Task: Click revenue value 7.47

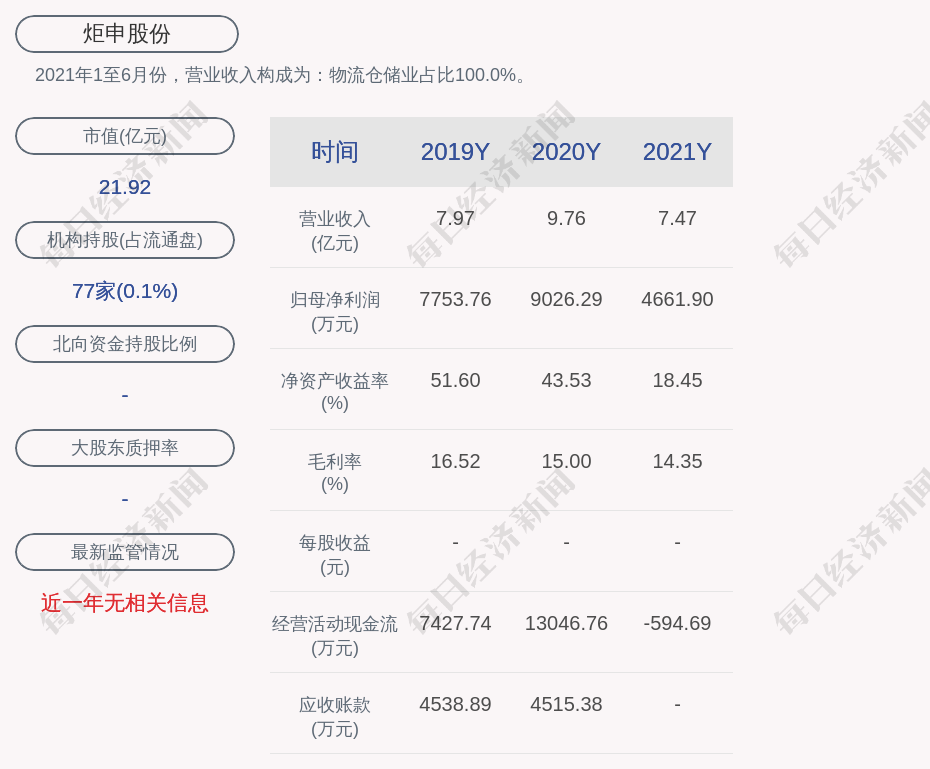Action: (677, 218)
